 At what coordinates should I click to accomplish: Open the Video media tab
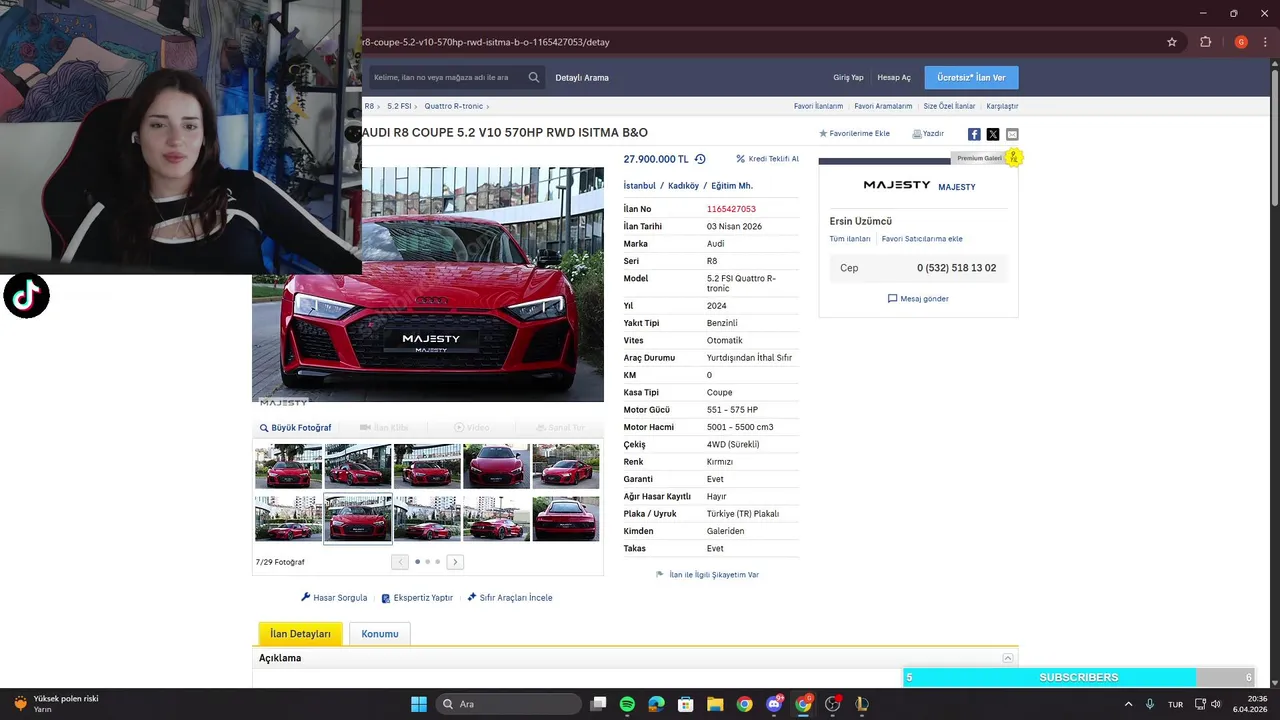point(472,428)
